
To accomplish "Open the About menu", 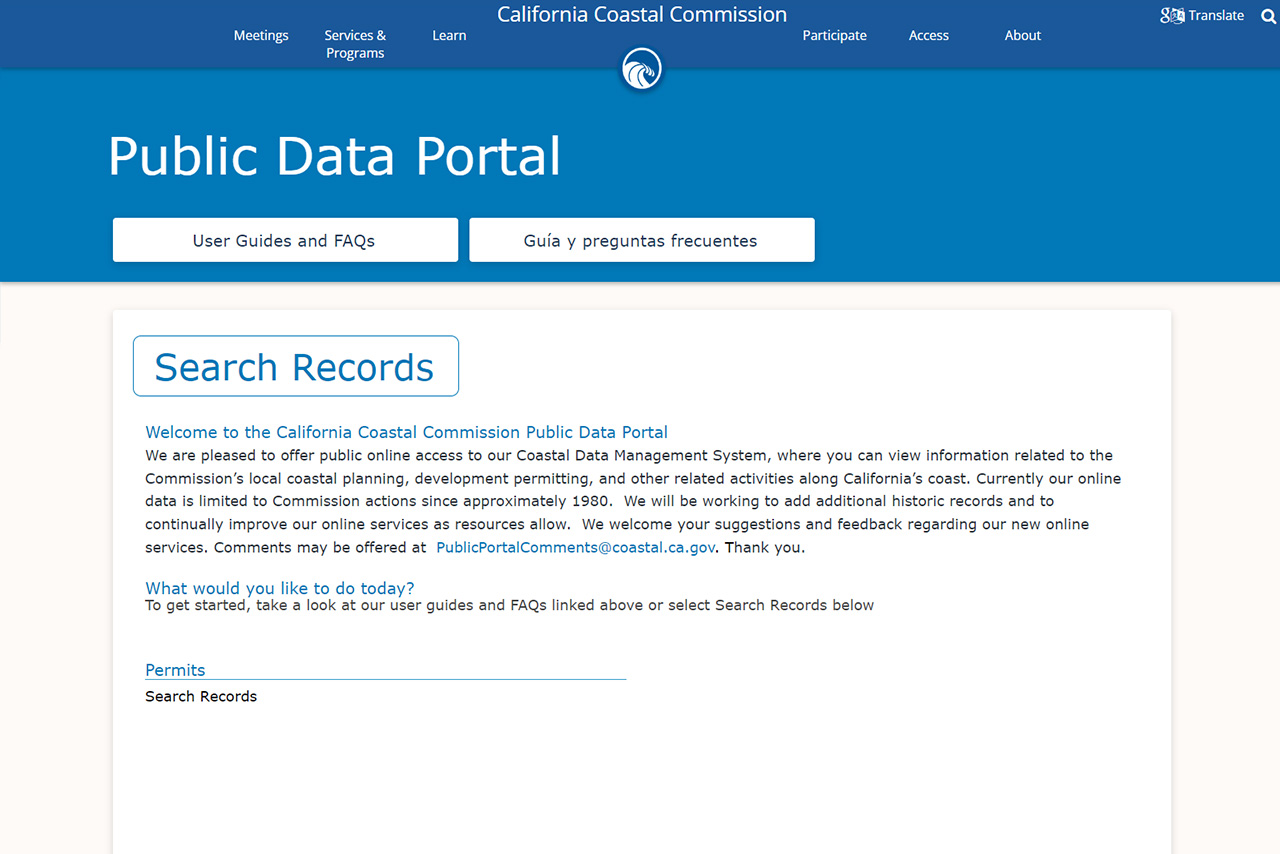I will 1023,35.
